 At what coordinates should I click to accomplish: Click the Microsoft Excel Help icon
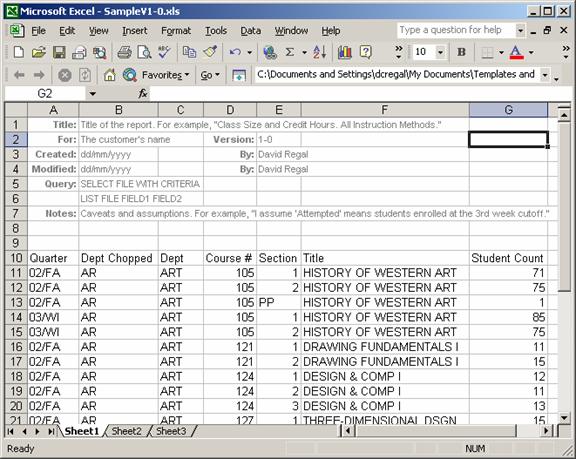(366, 52)
